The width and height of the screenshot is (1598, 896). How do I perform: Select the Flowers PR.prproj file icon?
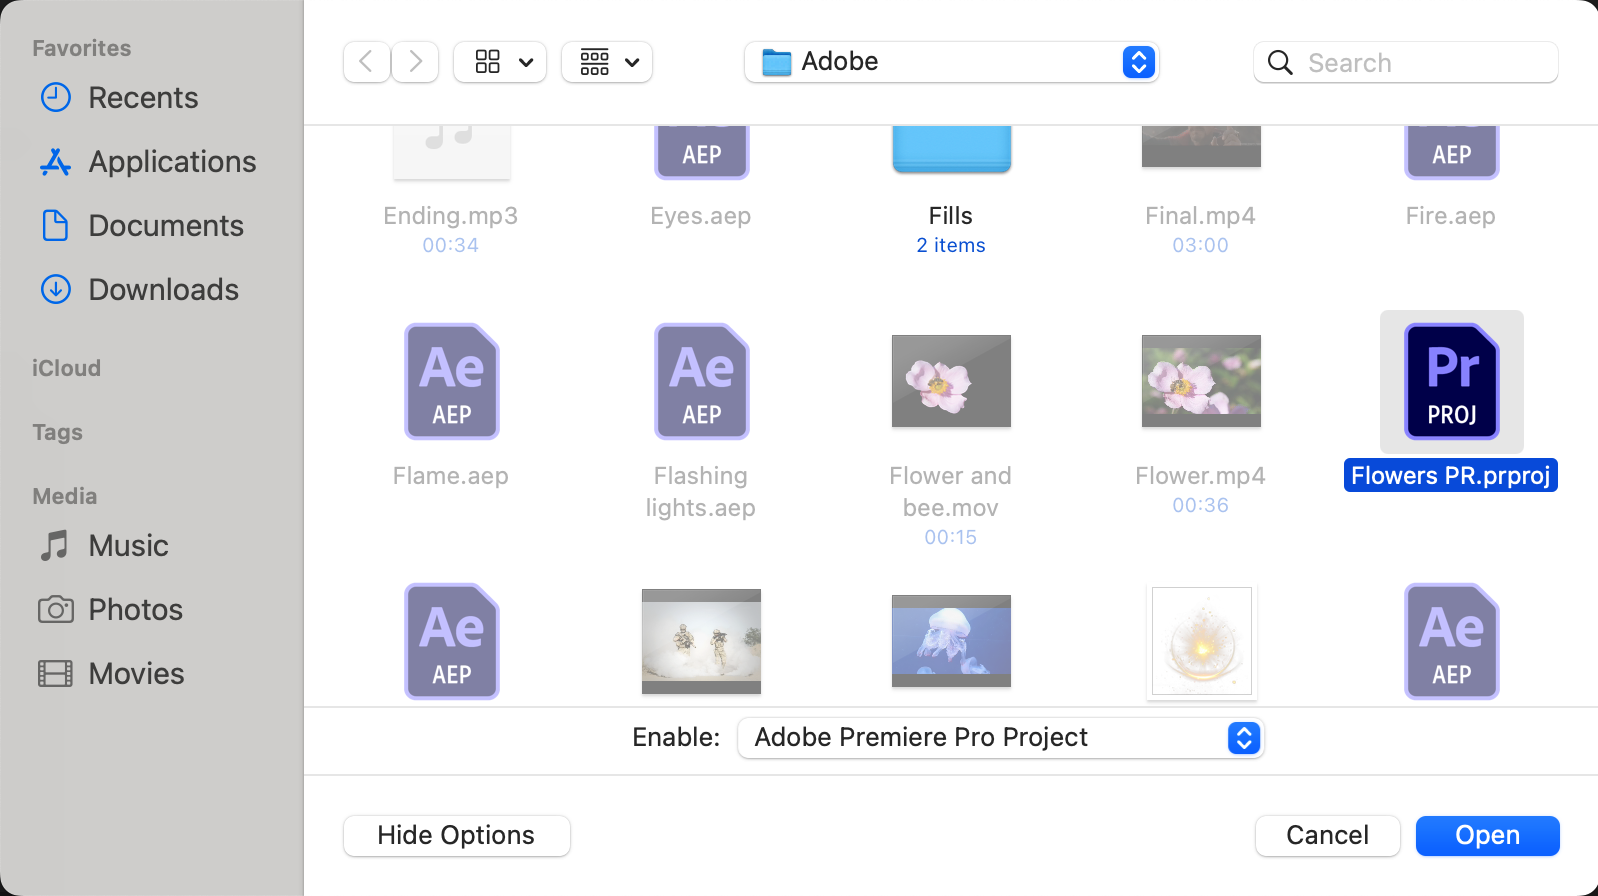(x=1451, y=382)
